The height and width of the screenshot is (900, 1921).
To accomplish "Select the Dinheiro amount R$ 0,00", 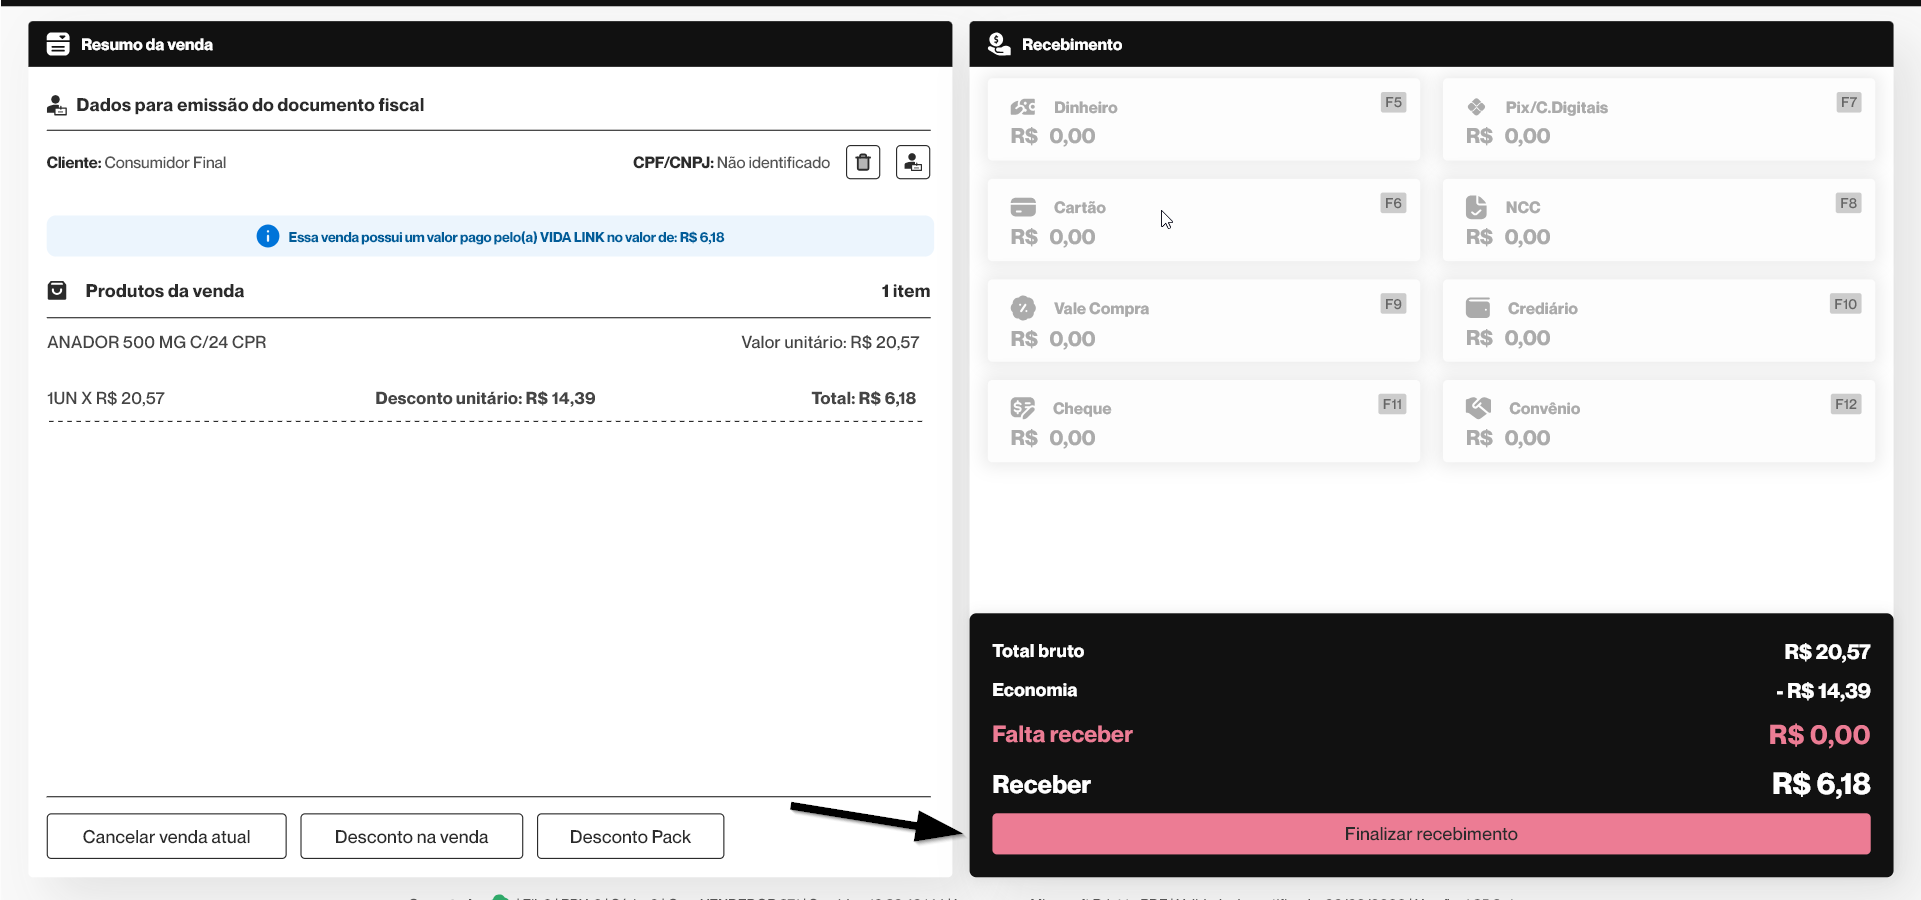I will point(1053,136).
